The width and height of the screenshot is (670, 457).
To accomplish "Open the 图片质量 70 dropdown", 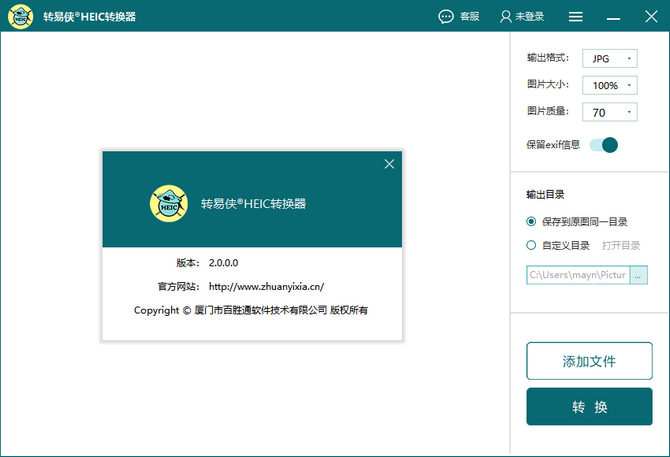I will pyautogui.click(x=610, y=112).
